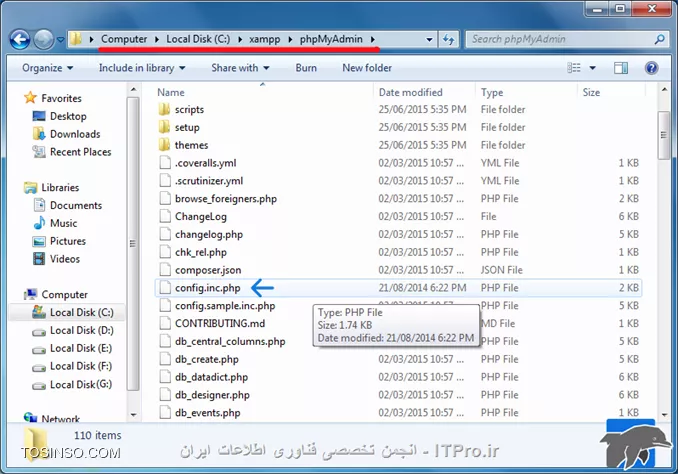Open Help via question mark icon

pos(651,68)
